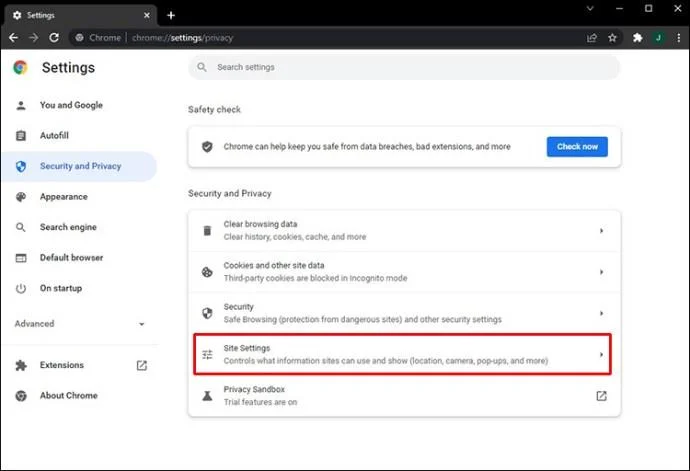Click the Autofill clipboard icon

point(21,136)
